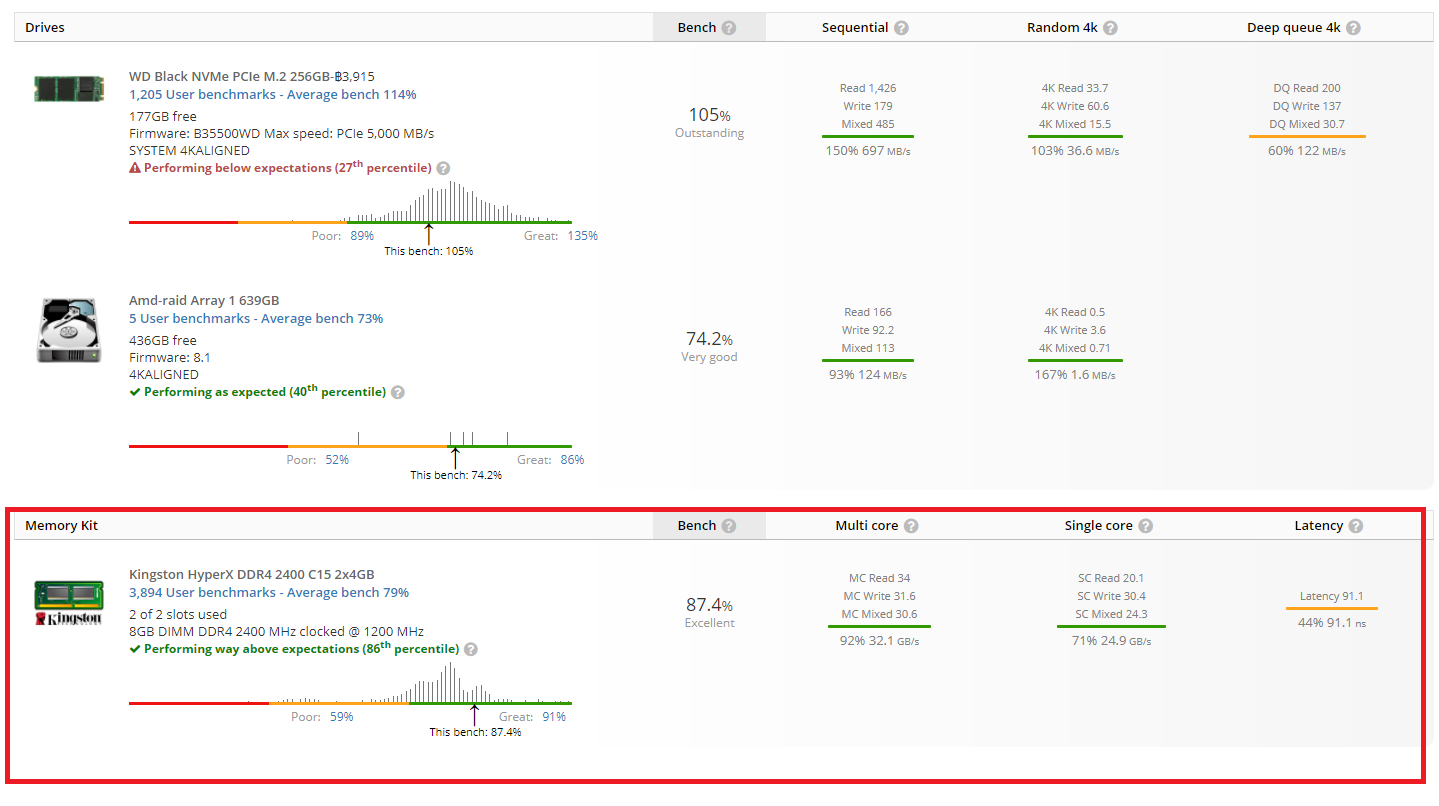1439x806 pixels.
Task: Open Kingston HyperX DDR4 2400 C15 2x4GB link
Action: 252,575
